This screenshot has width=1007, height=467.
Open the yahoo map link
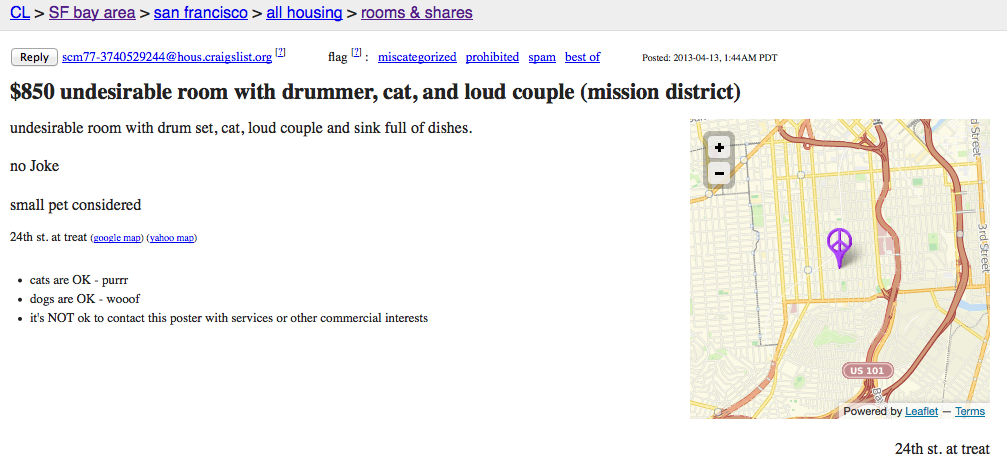tap(172, 238)
